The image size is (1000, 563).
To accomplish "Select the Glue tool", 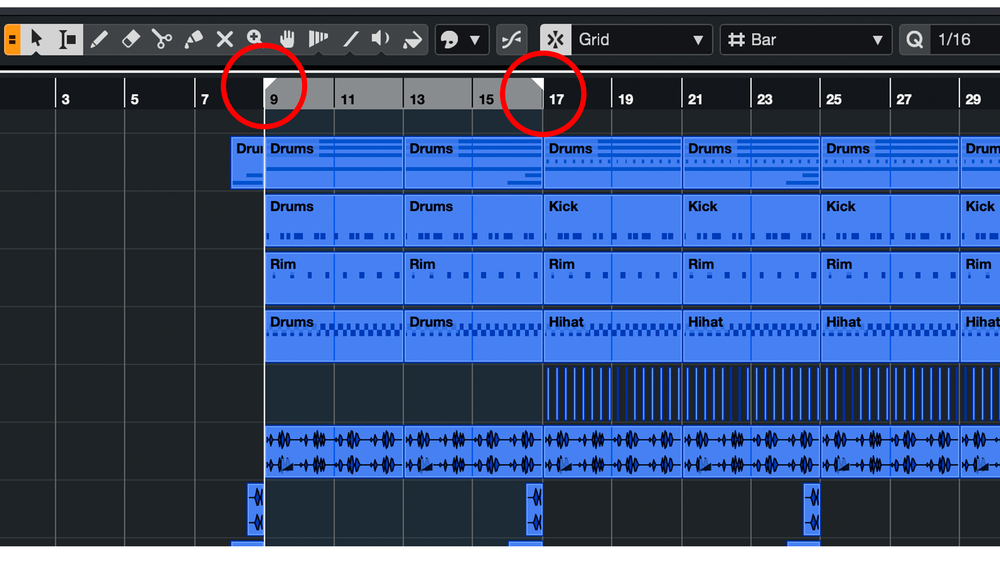I will click(x=194, y=40).
